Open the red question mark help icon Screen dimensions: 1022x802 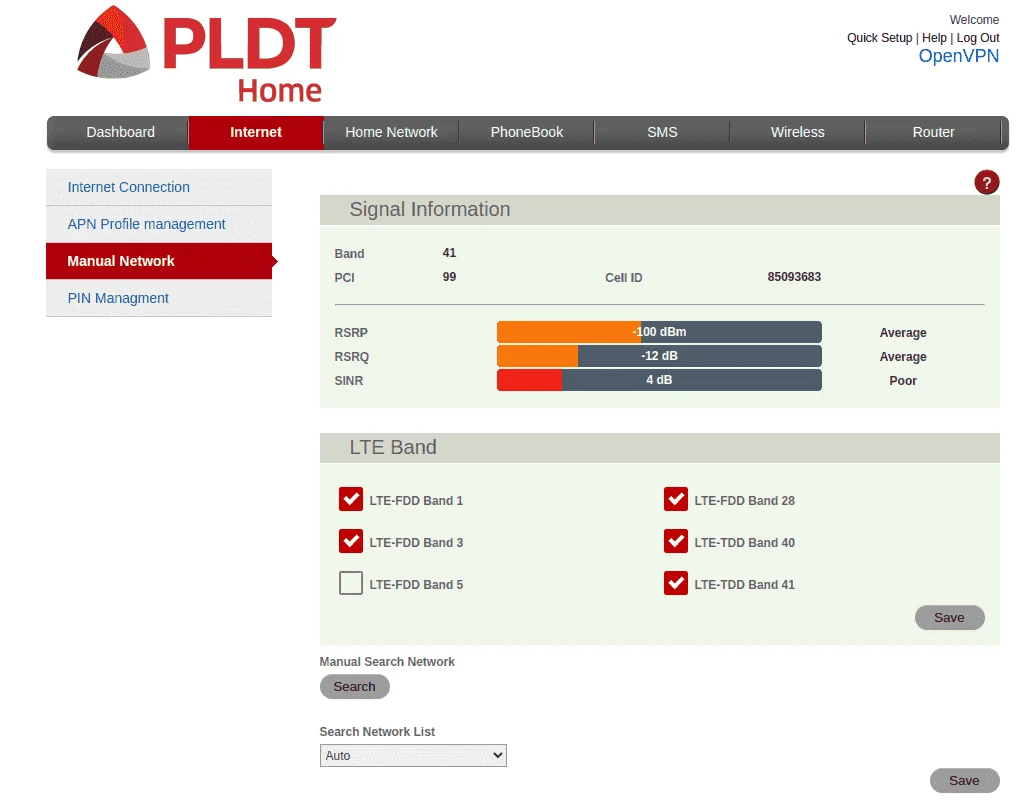point(986,183)
